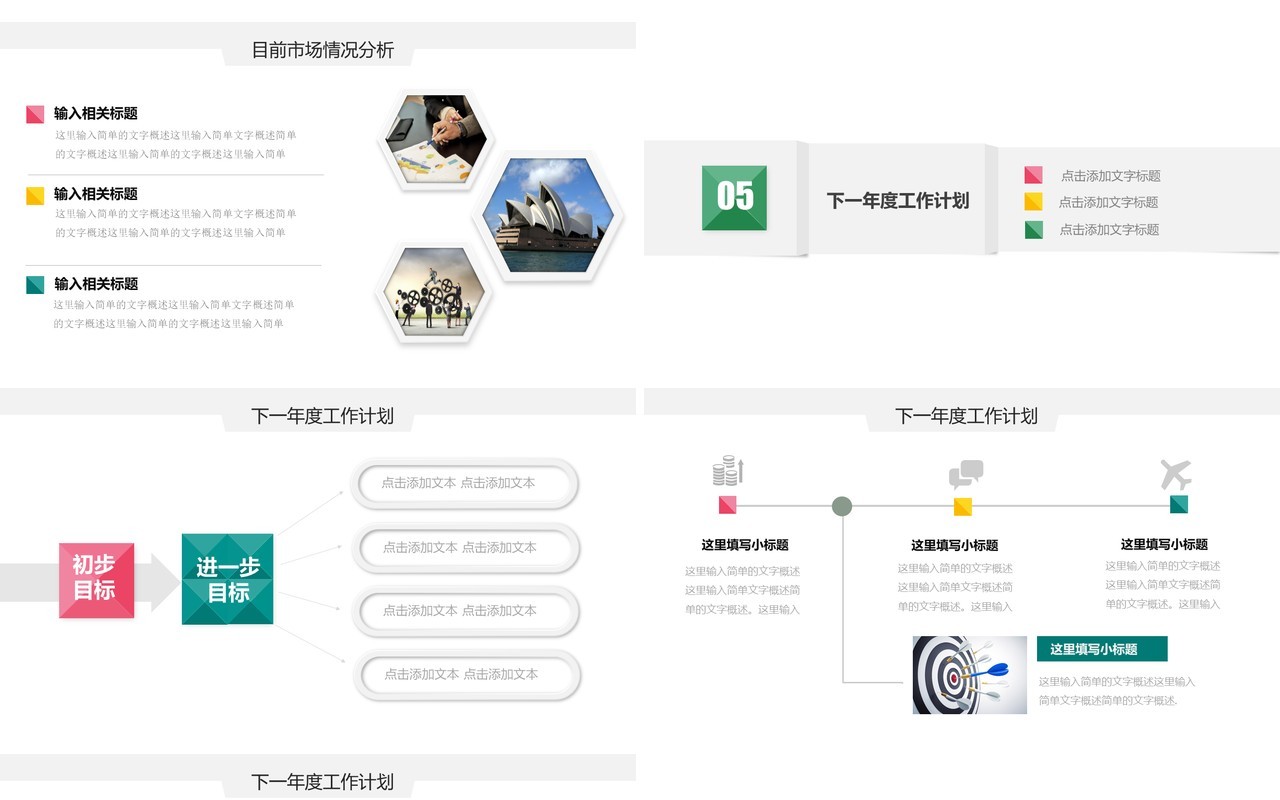The image size is (1280, 800).
Task: Select the Sydney Opera House hexagon photo
Action: (x=548, y=215)
